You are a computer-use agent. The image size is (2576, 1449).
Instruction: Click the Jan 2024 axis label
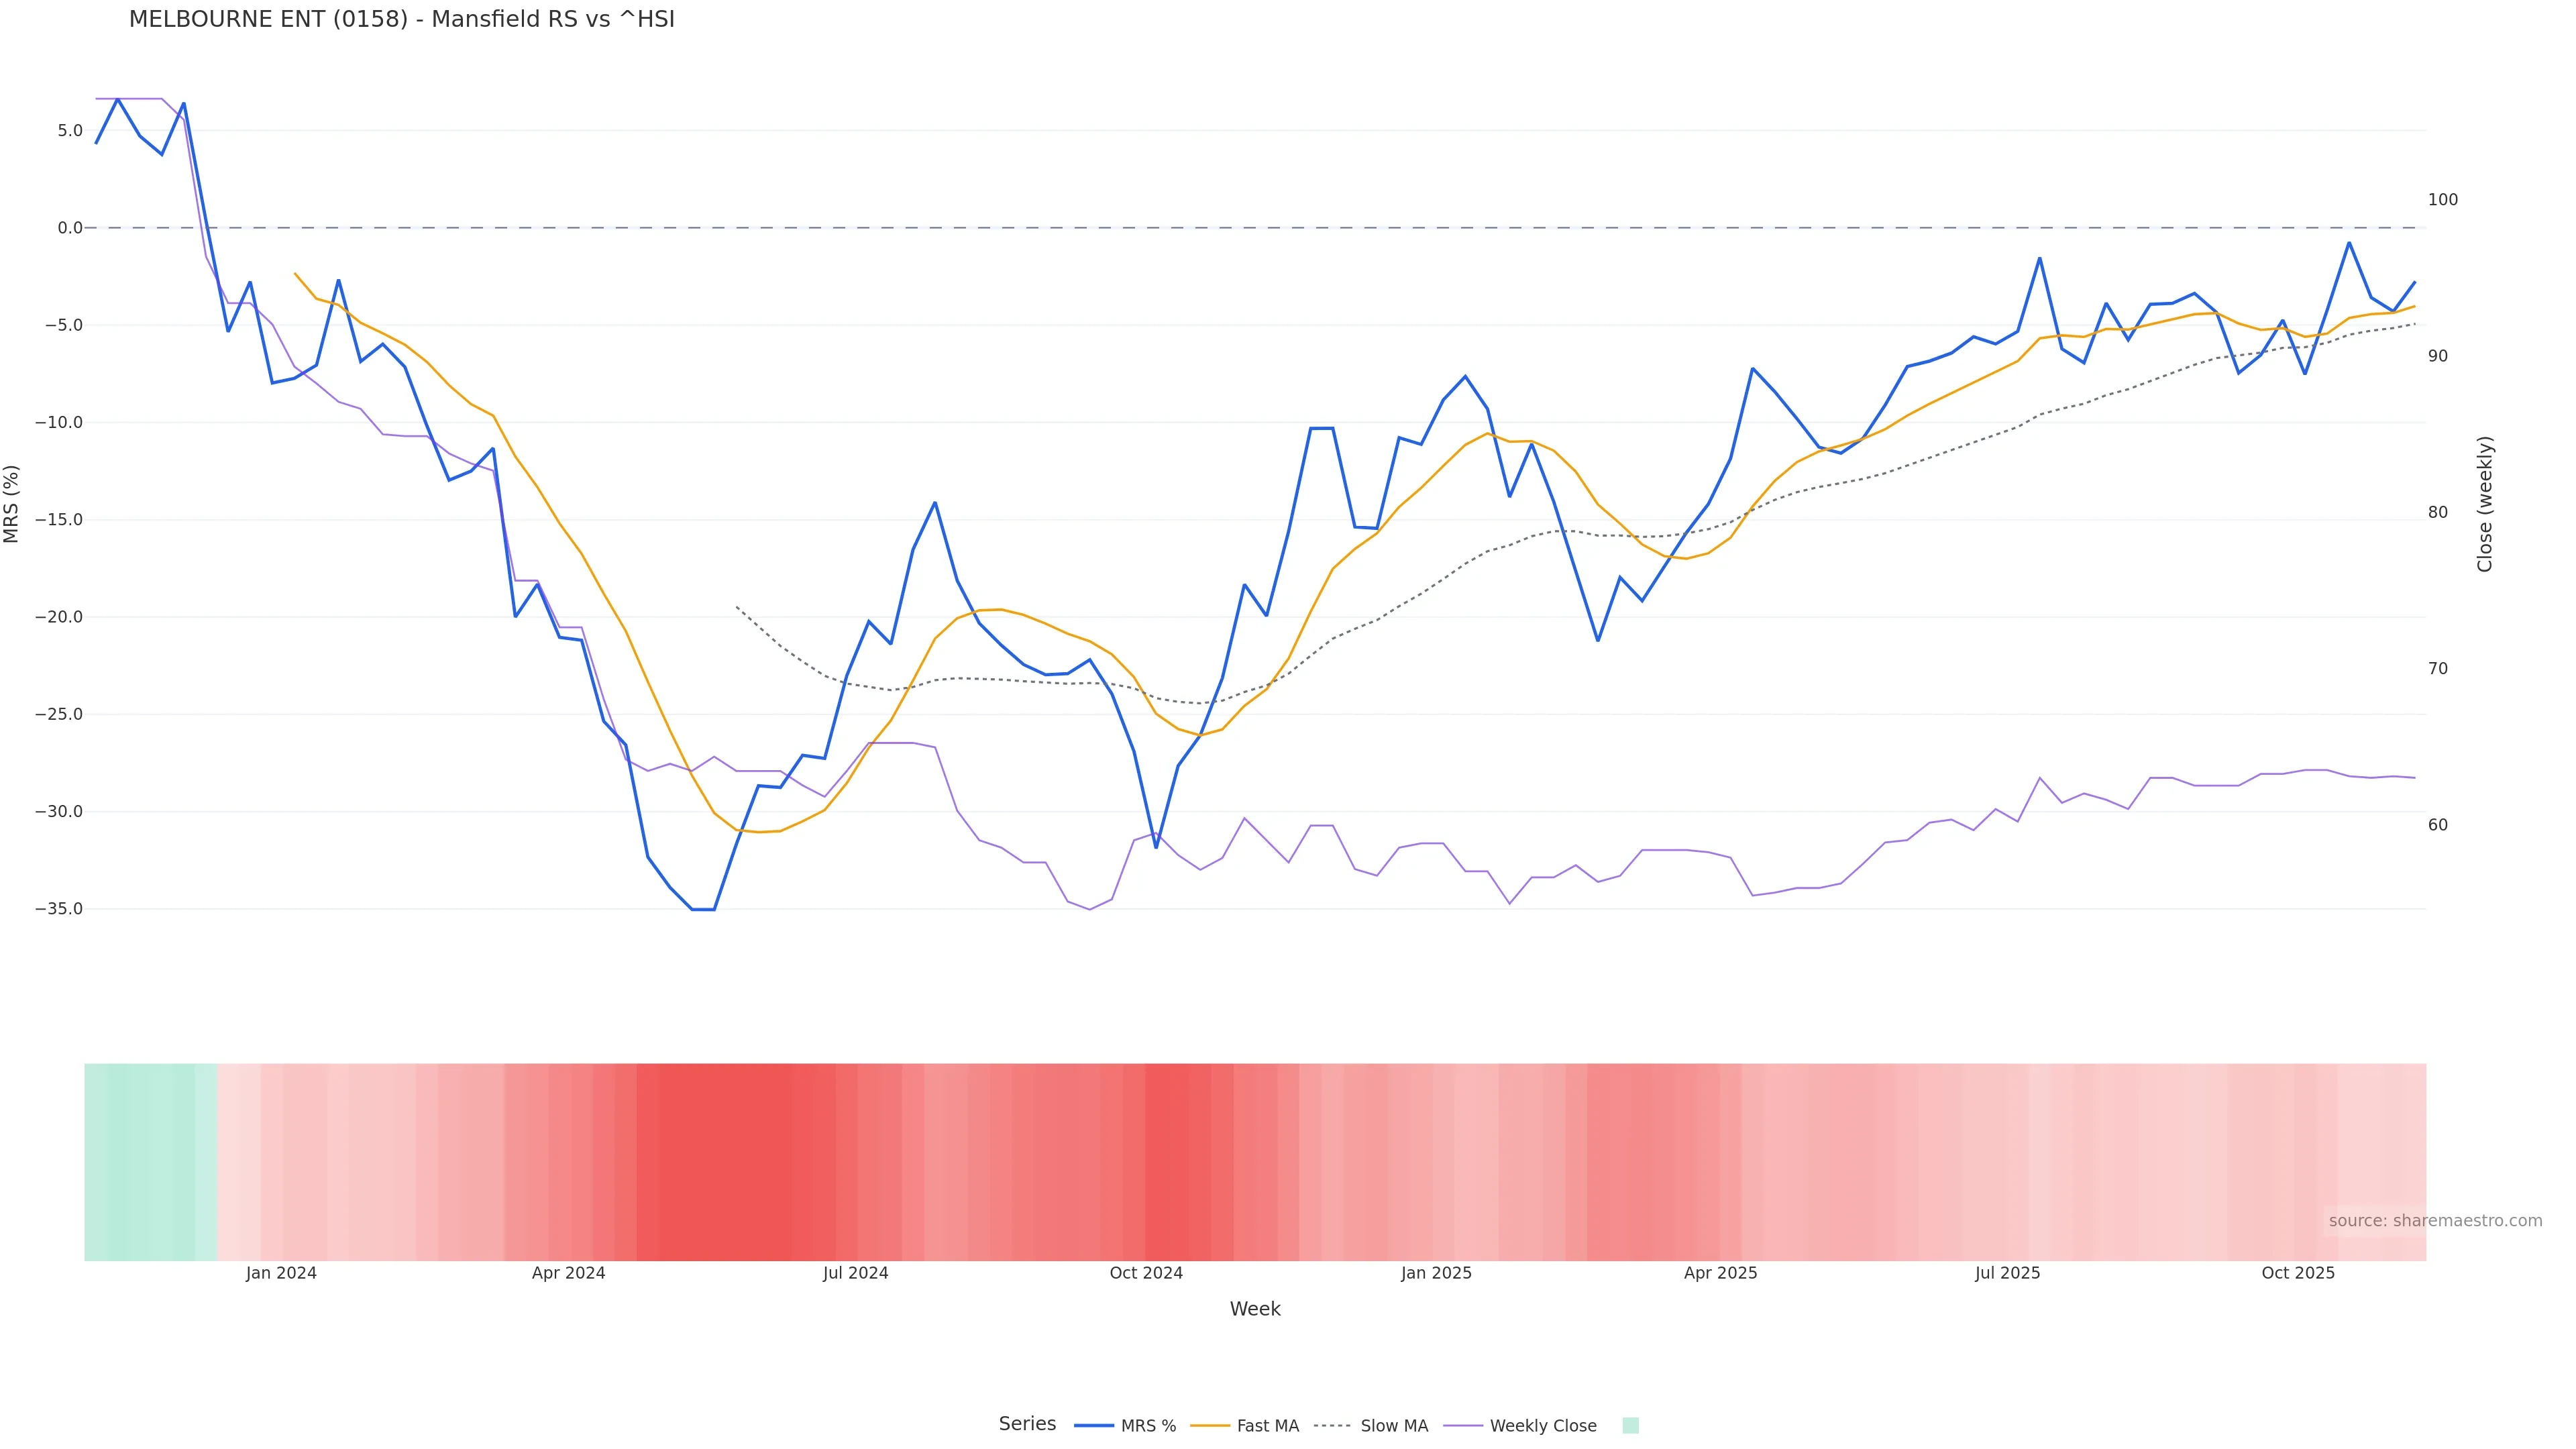281,1273
